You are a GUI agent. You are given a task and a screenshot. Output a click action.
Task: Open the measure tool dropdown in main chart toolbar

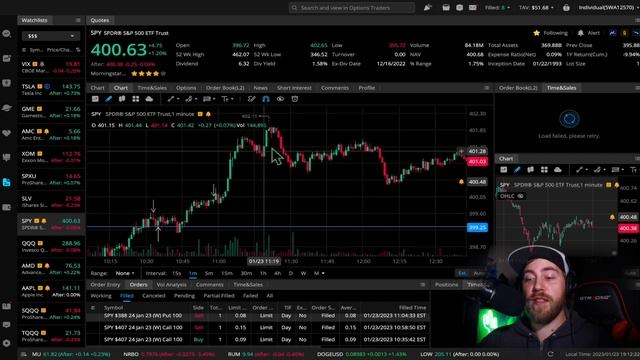(209, 99)
